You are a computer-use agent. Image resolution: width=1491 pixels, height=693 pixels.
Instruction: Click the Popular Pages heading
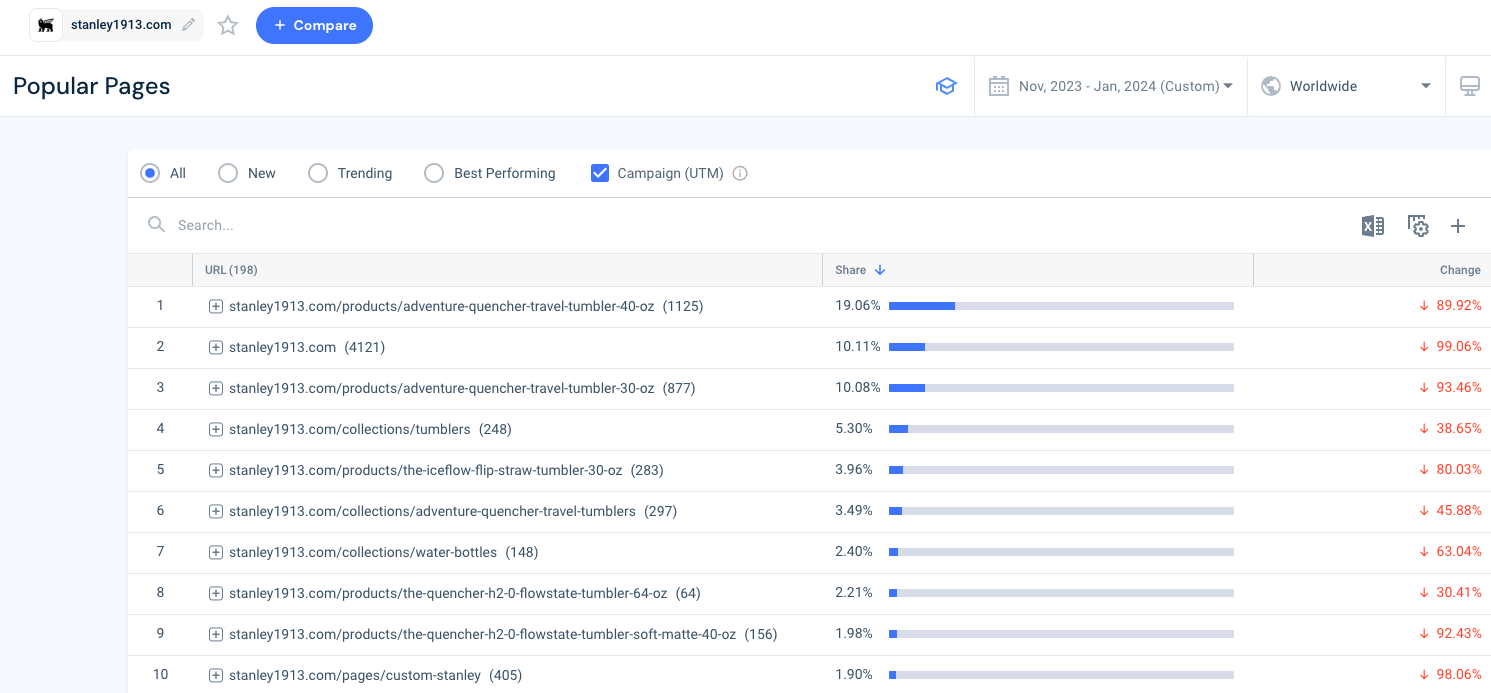[92, 86]
